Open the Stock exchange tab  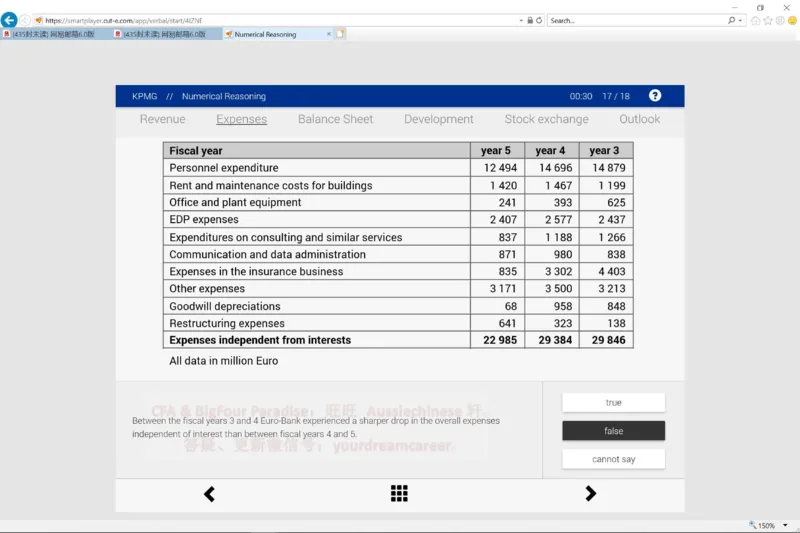point(546,119)
